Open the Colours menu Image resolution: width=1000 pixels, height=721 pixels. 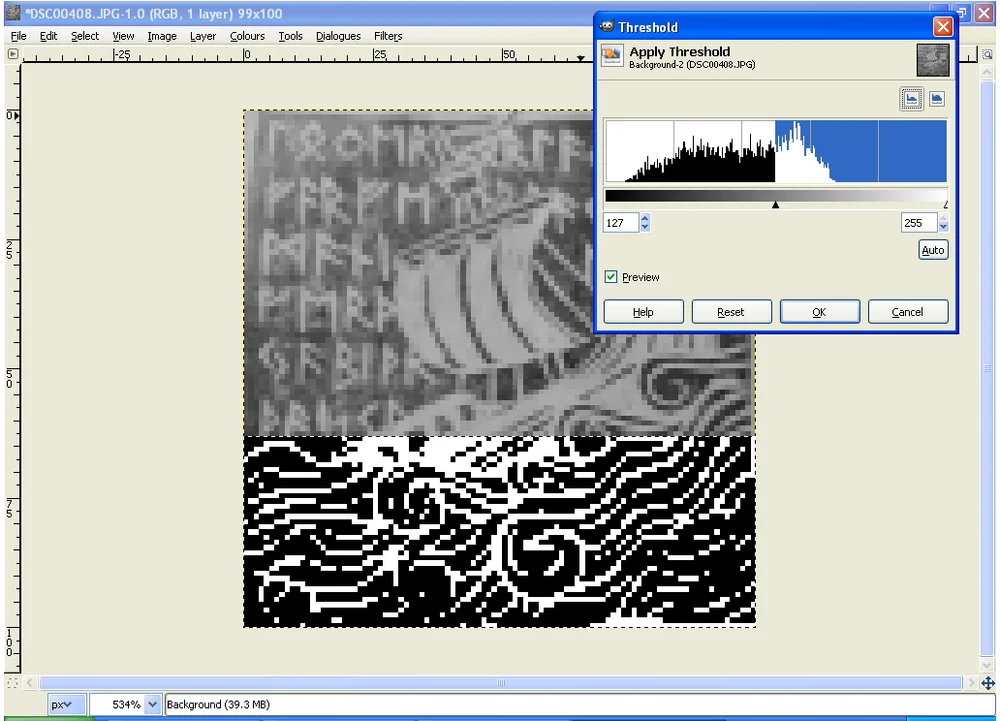[x=247, y=36]
